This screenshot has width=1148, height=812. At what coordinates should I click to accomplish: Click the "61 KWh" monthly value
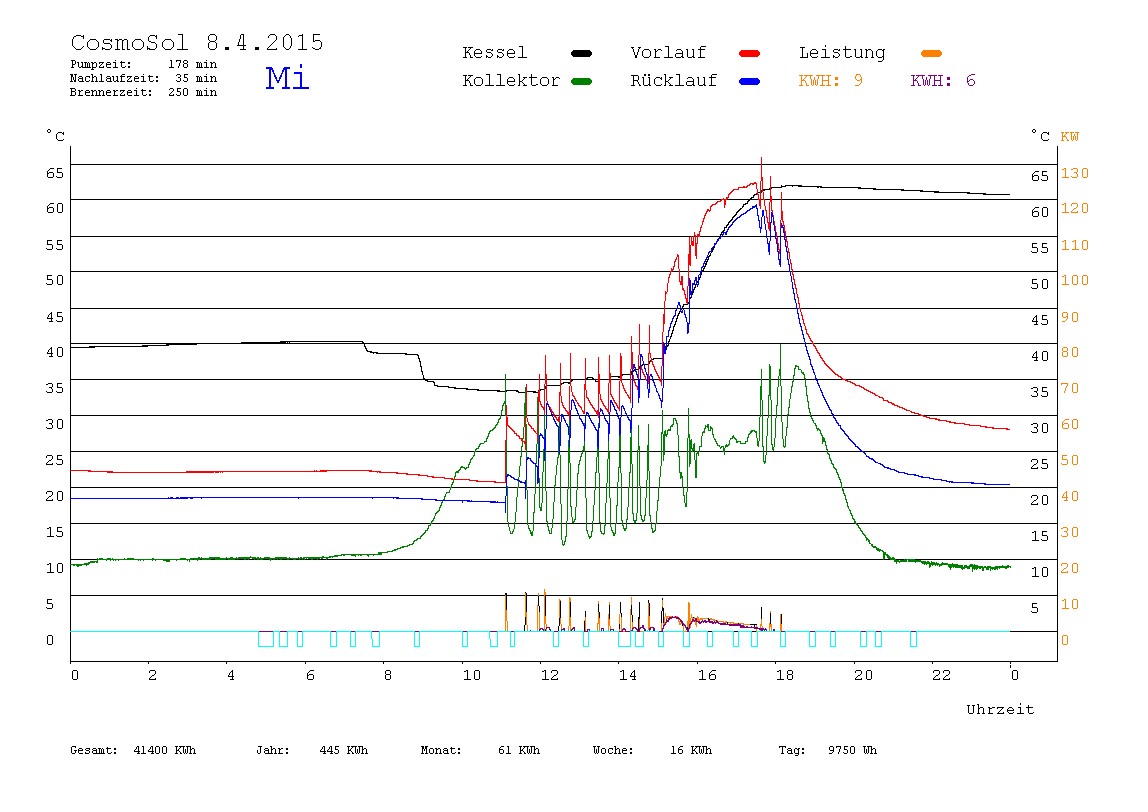pyautogui.click(x=519, y=750)
